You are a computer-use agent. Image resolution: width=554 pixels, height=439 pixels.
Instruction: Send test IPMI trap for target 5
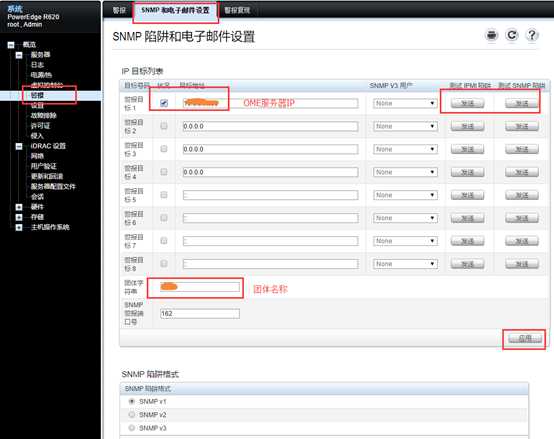(467, 195)
